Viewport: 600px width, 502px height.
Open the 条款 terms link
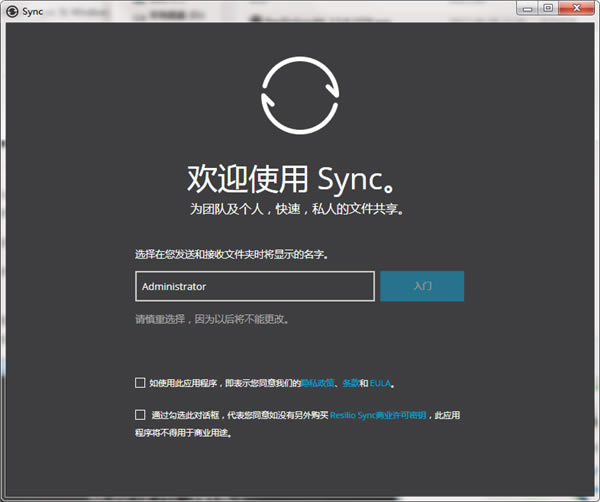click(x=349, y=383)
